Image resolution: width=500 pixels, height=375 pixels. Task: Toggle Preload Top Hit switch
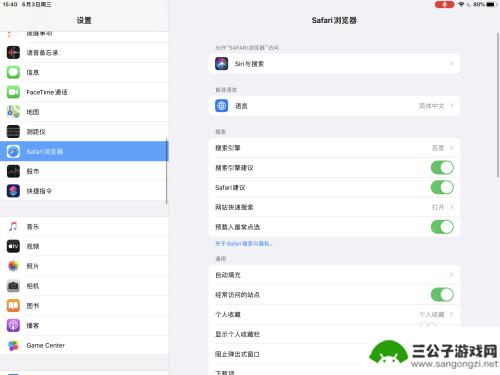point(442,227)
